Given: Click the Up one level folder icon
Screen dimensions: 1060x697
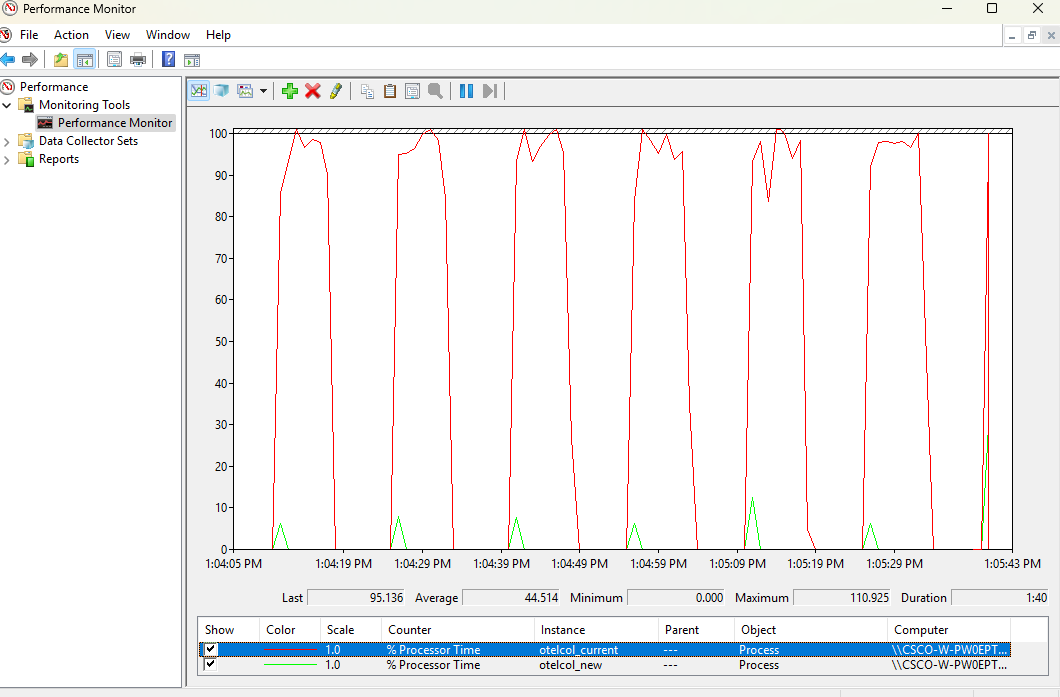Looking at the screenshot, I should pyautogui.click(x=61, y=59).
